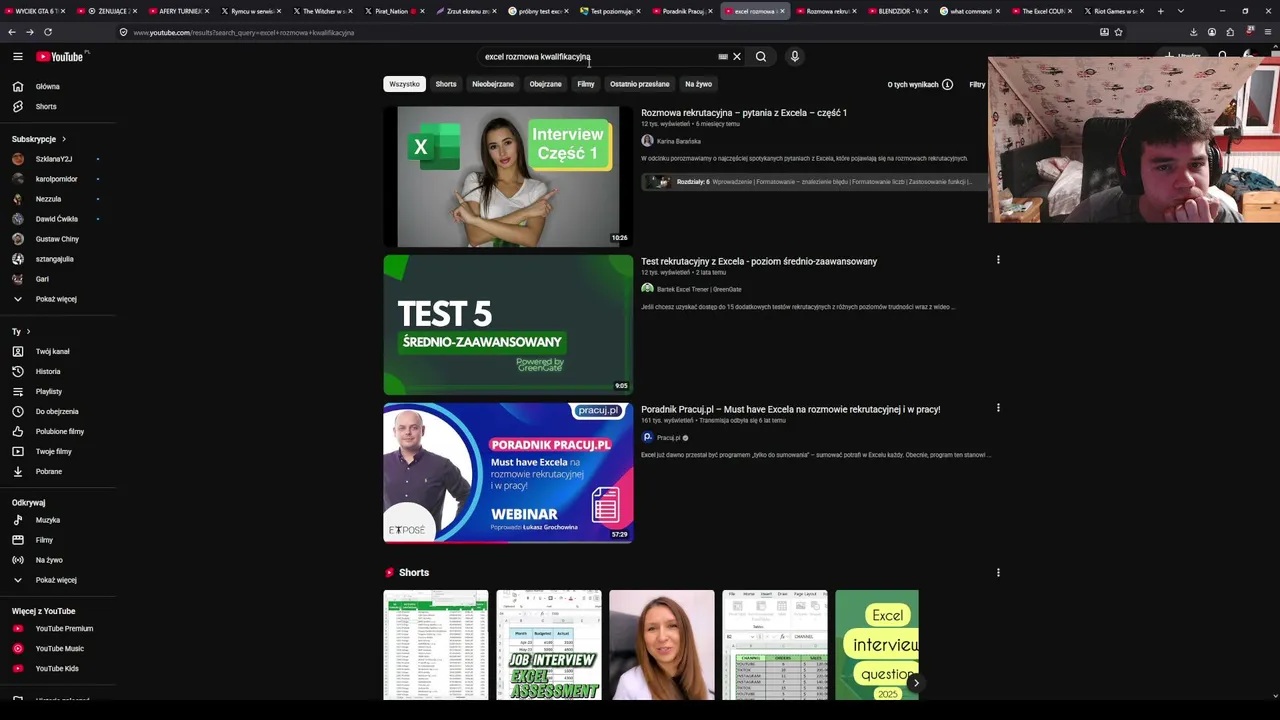Open Dawid Ćwikła channel subscription
This screenshot has width=1280, height=720.
pyautogui.click(x=58, y=219)
